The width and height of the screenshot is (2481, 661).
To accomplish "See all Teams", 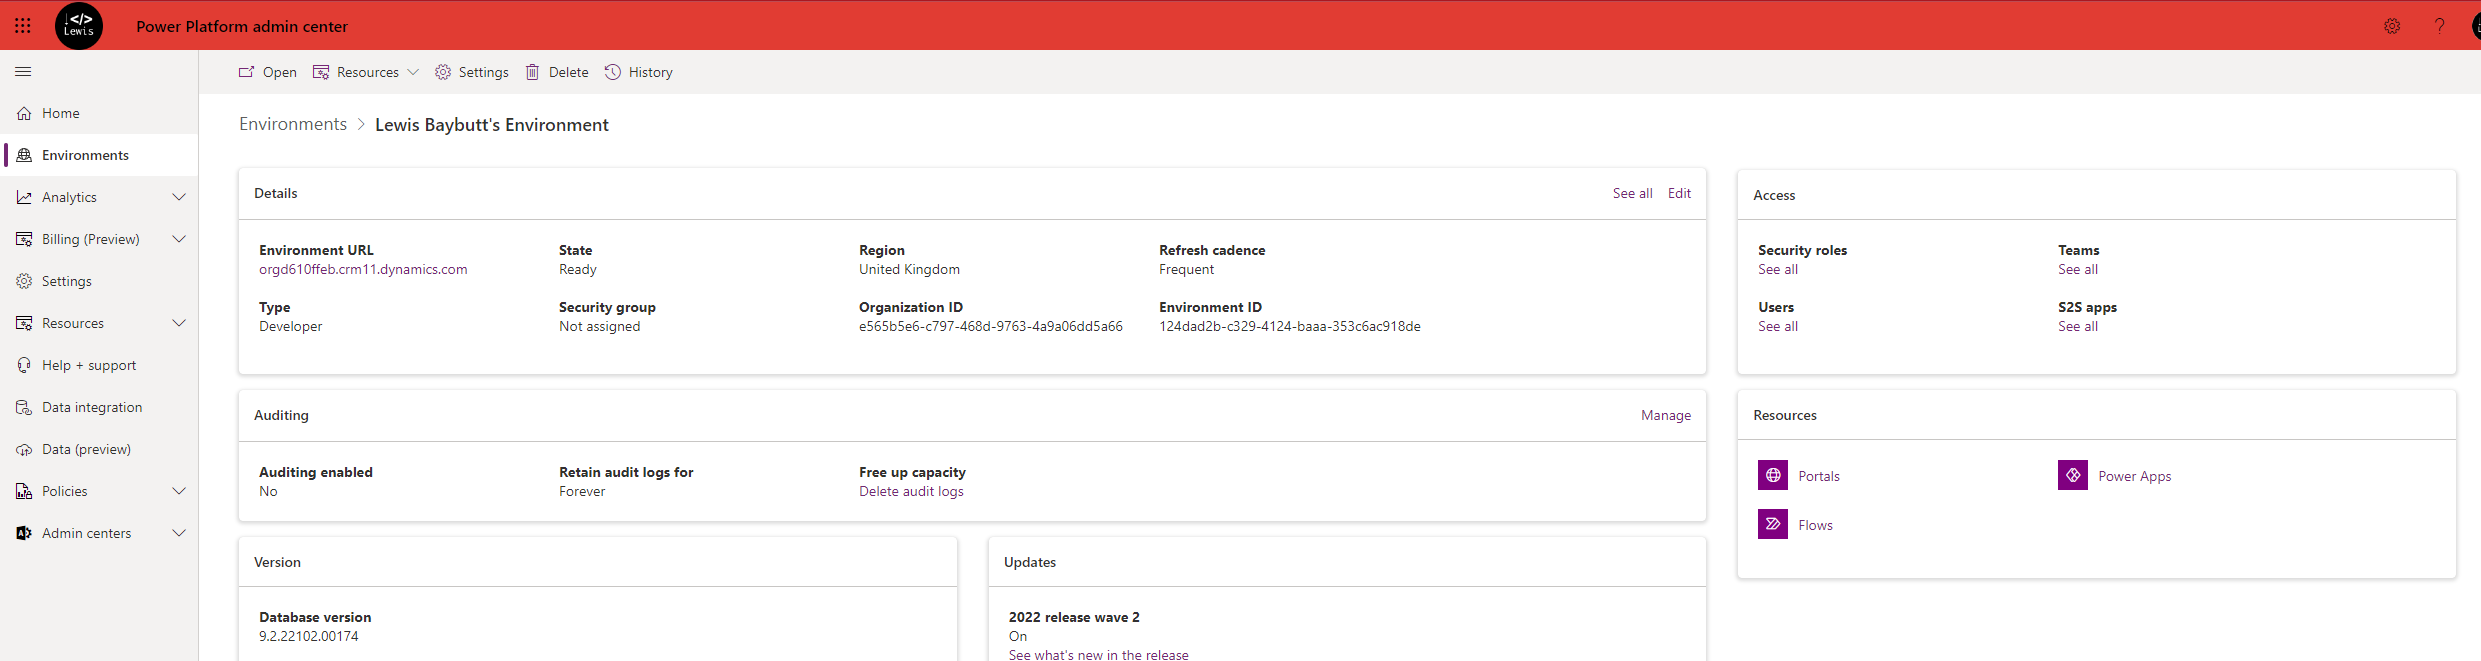I will 2078,270.
